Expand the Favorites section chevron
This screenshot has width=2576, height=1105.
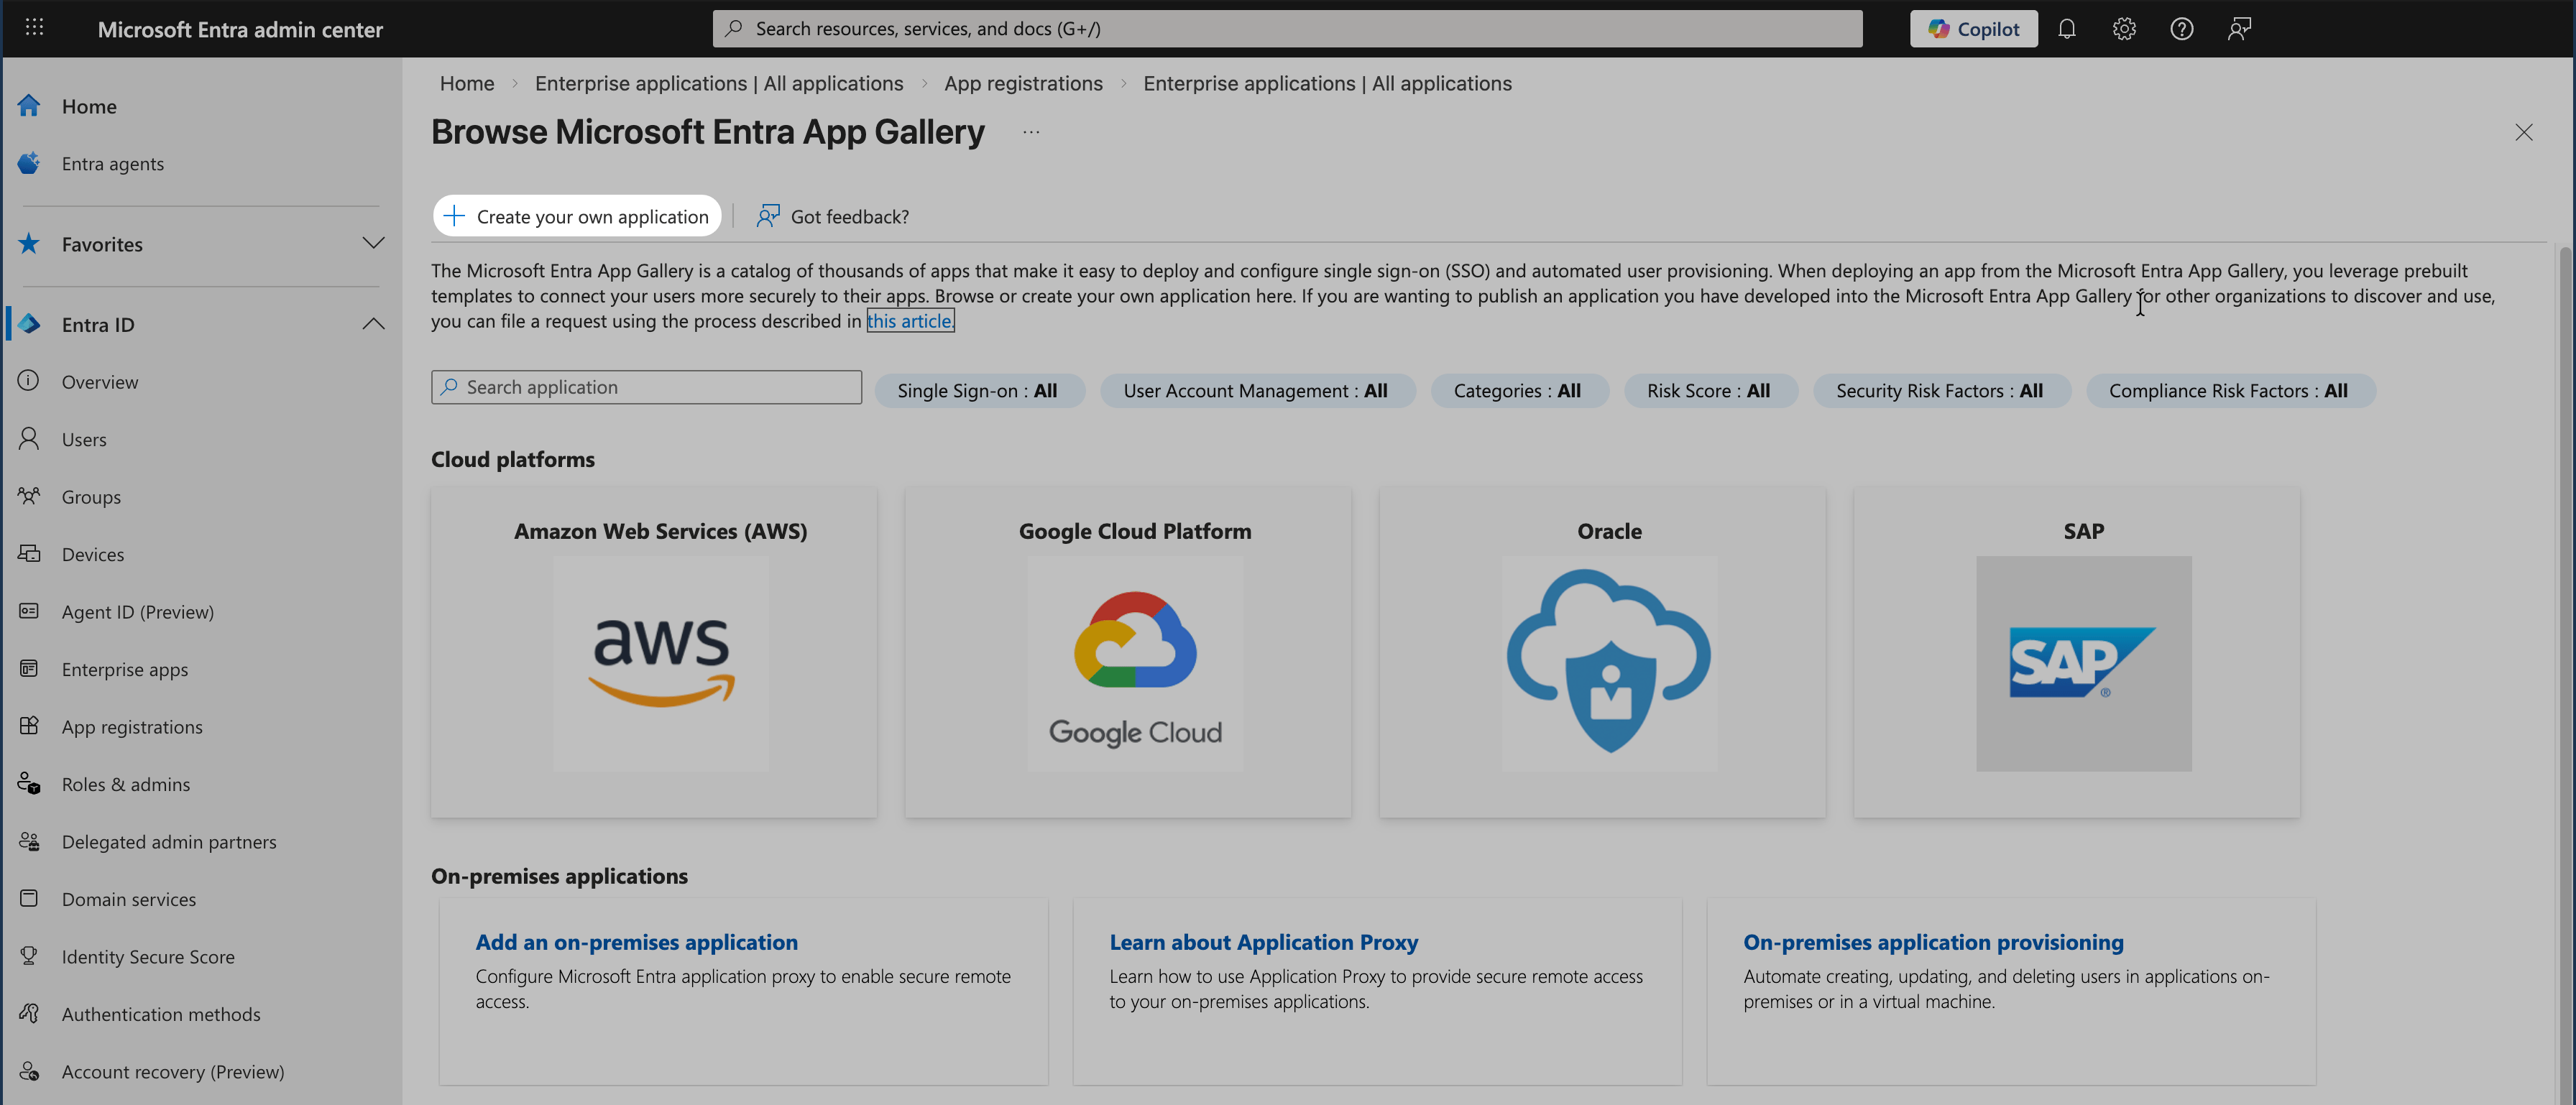[373, 244]
